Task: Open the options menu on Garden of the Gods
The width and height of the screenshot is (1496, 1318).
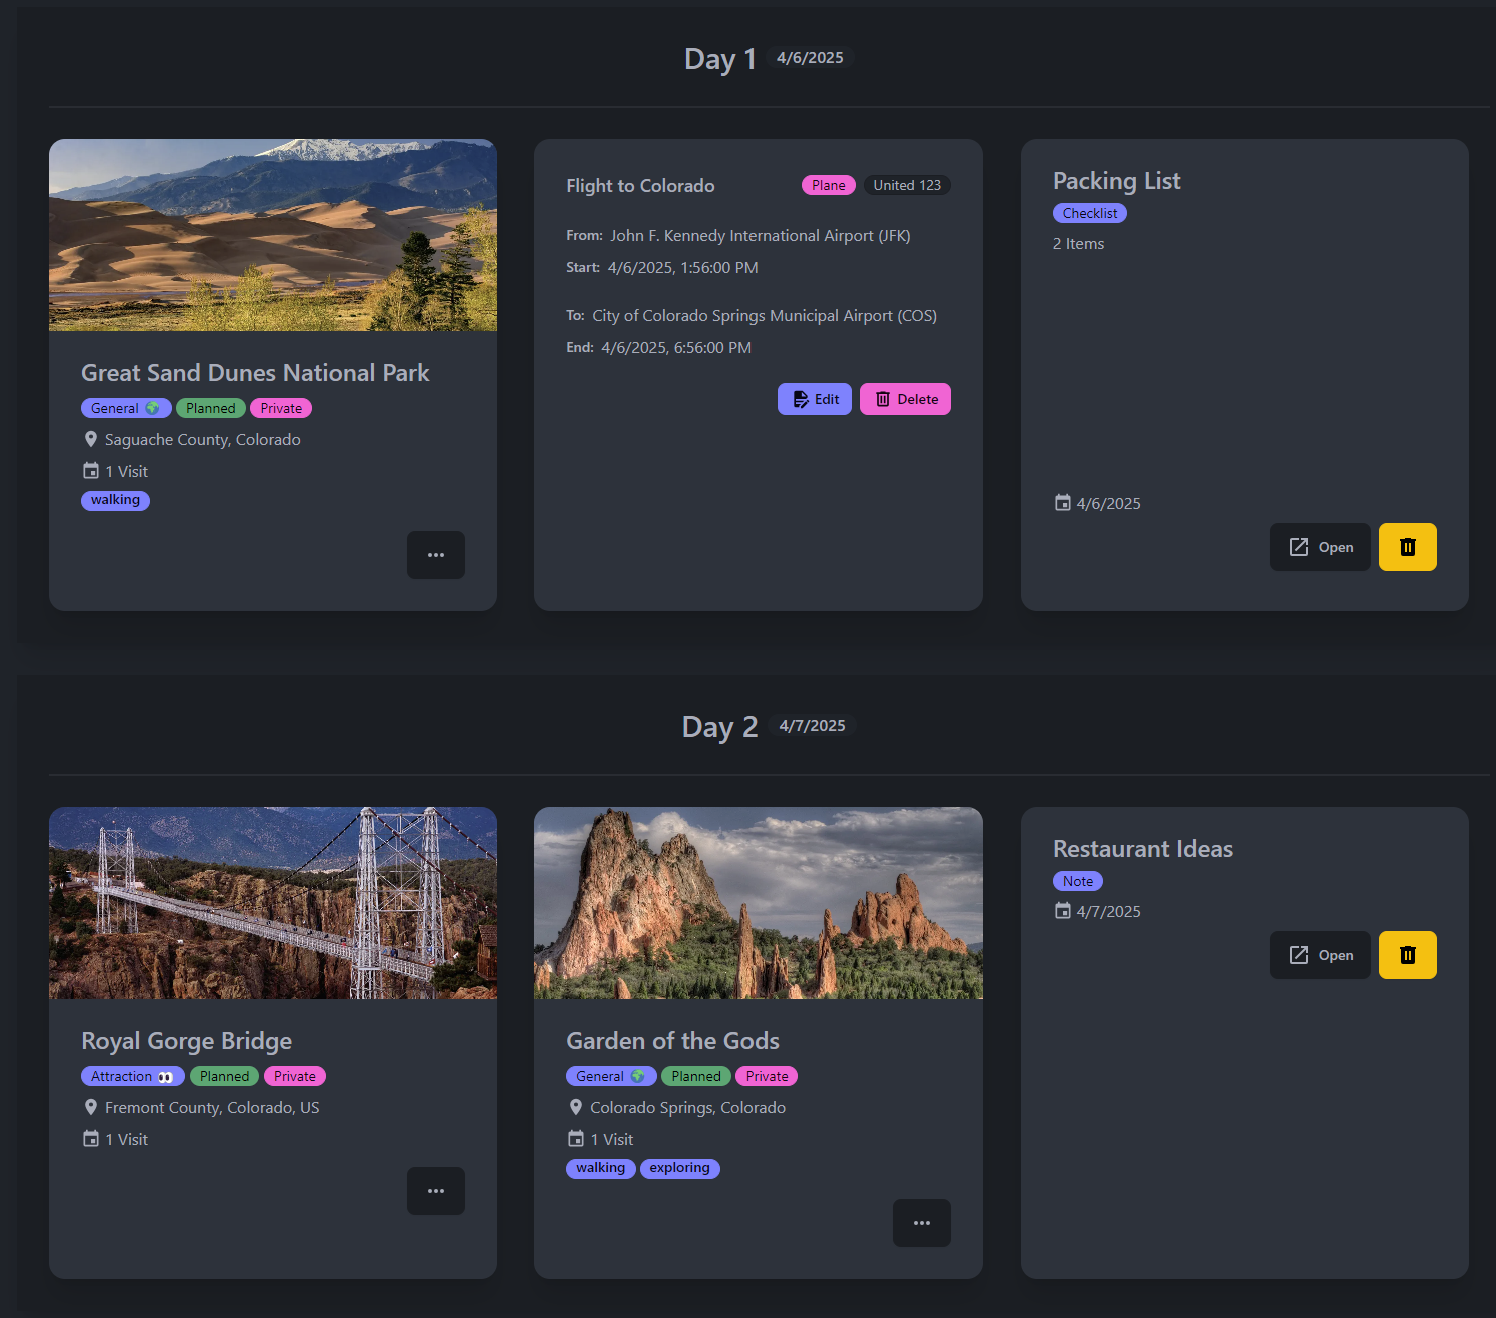Action: tap(921, 1222)
